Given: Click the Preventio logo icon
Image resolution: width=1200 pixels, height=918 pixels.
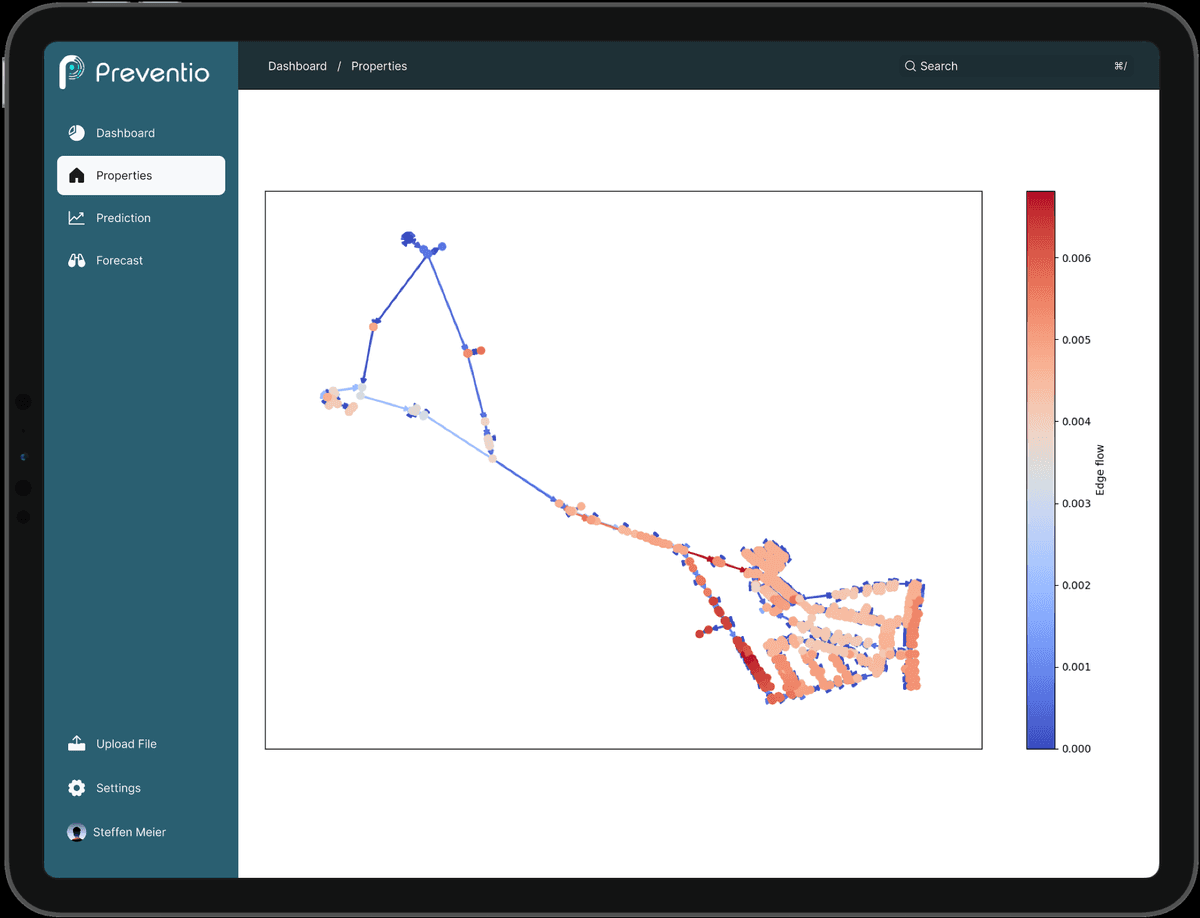Looking at the screenshot, I should click(72, 72).
